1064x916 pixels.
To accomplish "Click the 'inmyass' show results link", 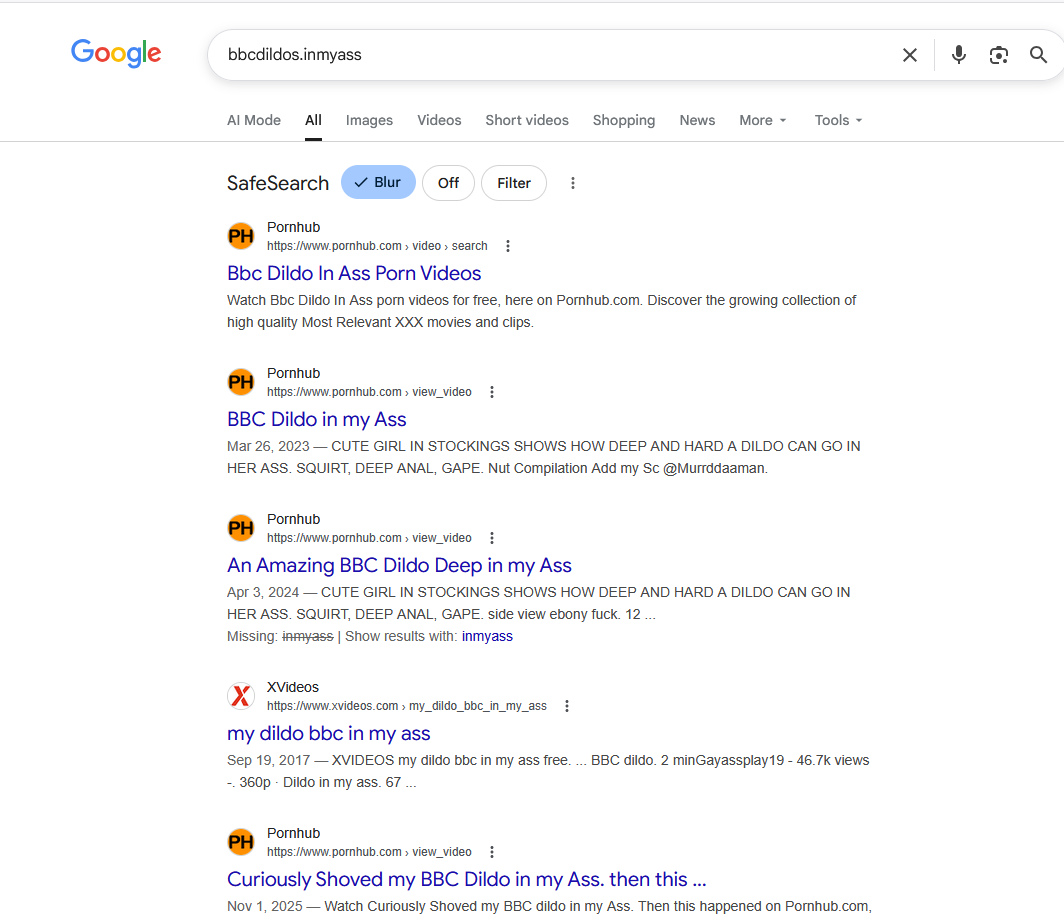I will coord(487,636).
